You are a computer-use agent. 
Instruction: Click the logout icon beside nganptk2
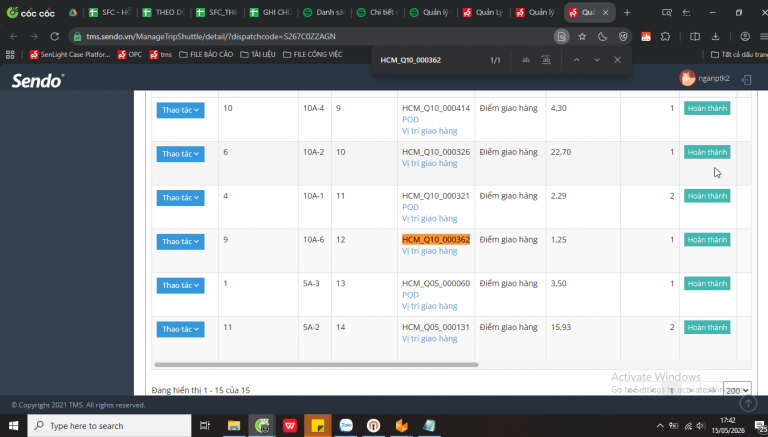tap(746, 80)
